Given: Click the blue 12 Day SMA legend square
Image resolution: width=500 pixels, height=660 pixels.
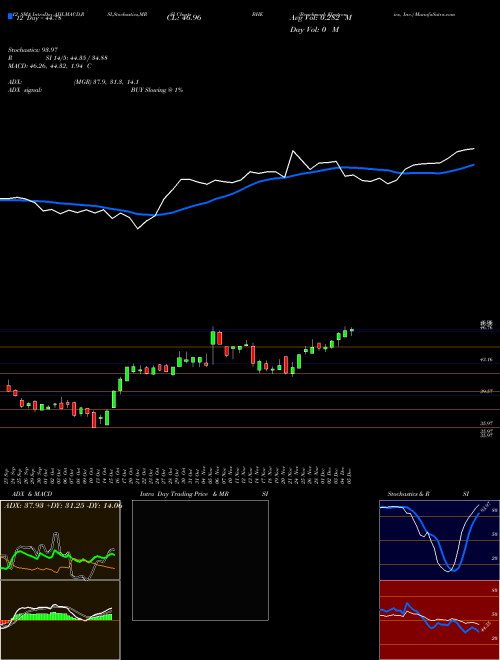Looking at the screenshot, I should pyautogui.click(x=10, y=17).
